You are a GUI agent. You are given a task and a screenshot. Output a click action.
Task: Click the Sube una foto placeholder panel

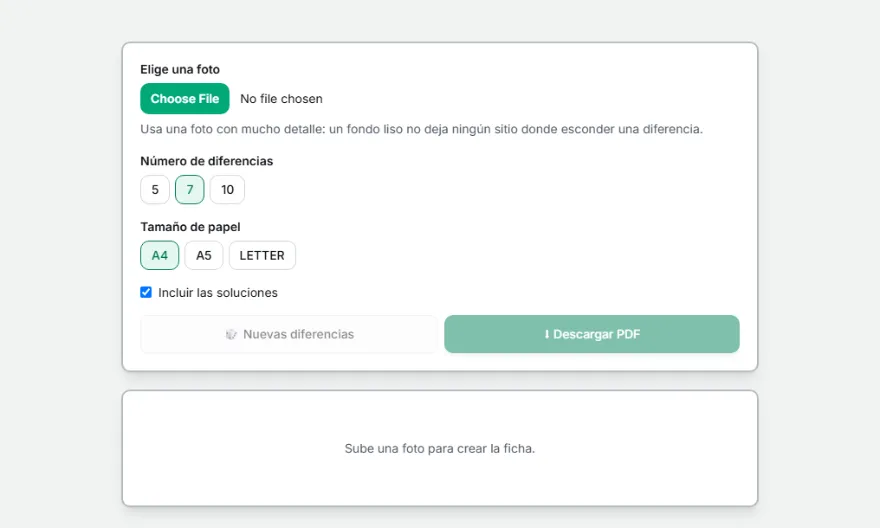440,448
